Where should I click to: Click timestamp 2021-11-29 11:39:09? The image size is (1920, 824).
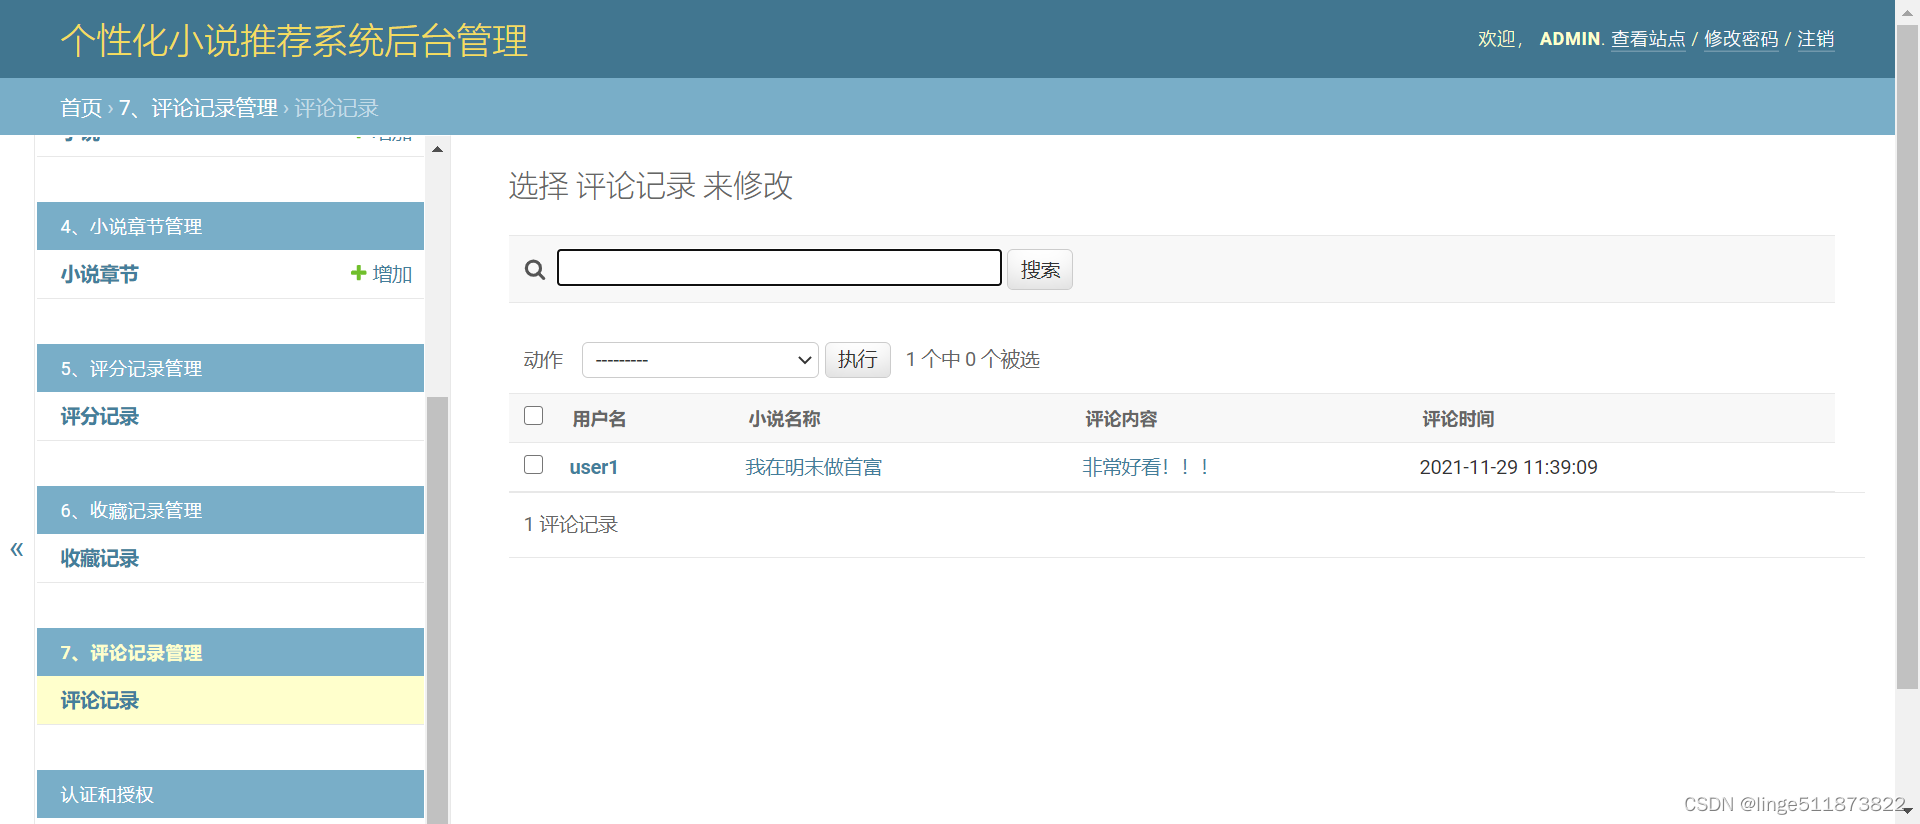click(1508, 467)
